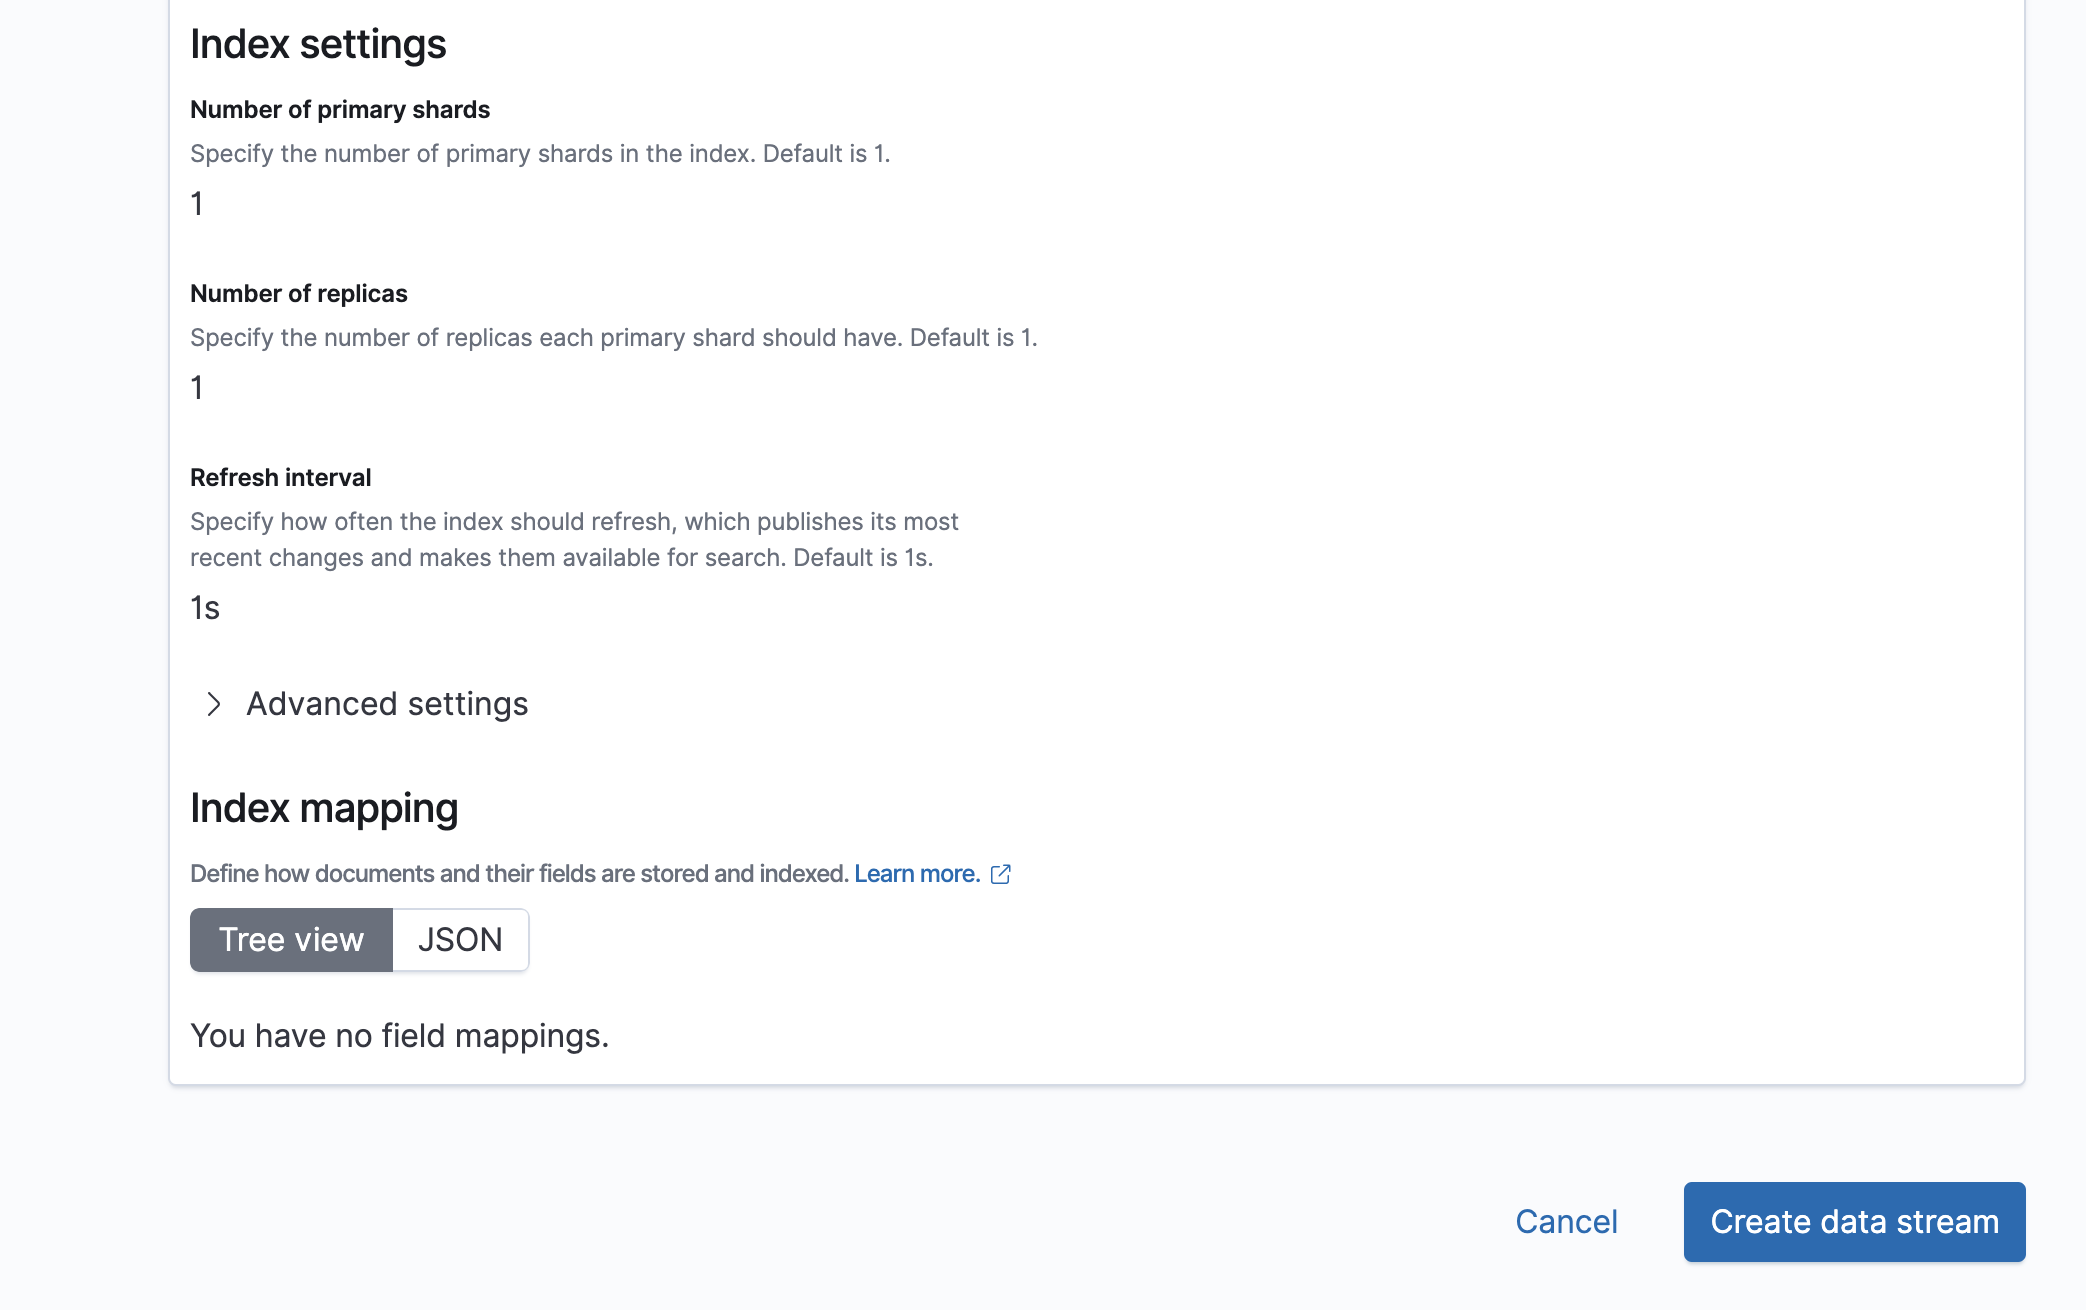Screen dimensions: 2086x1310
Task: Click external link icon beside Learn more
Action: (1001, 874)
